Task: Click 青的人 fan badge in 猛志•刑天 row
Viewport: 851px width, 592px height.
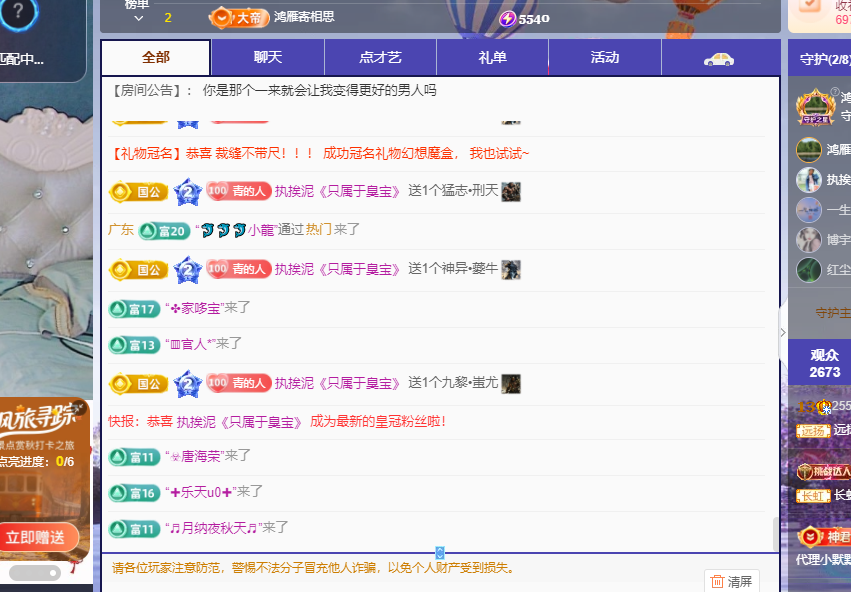Action: [x=239, y=191]
